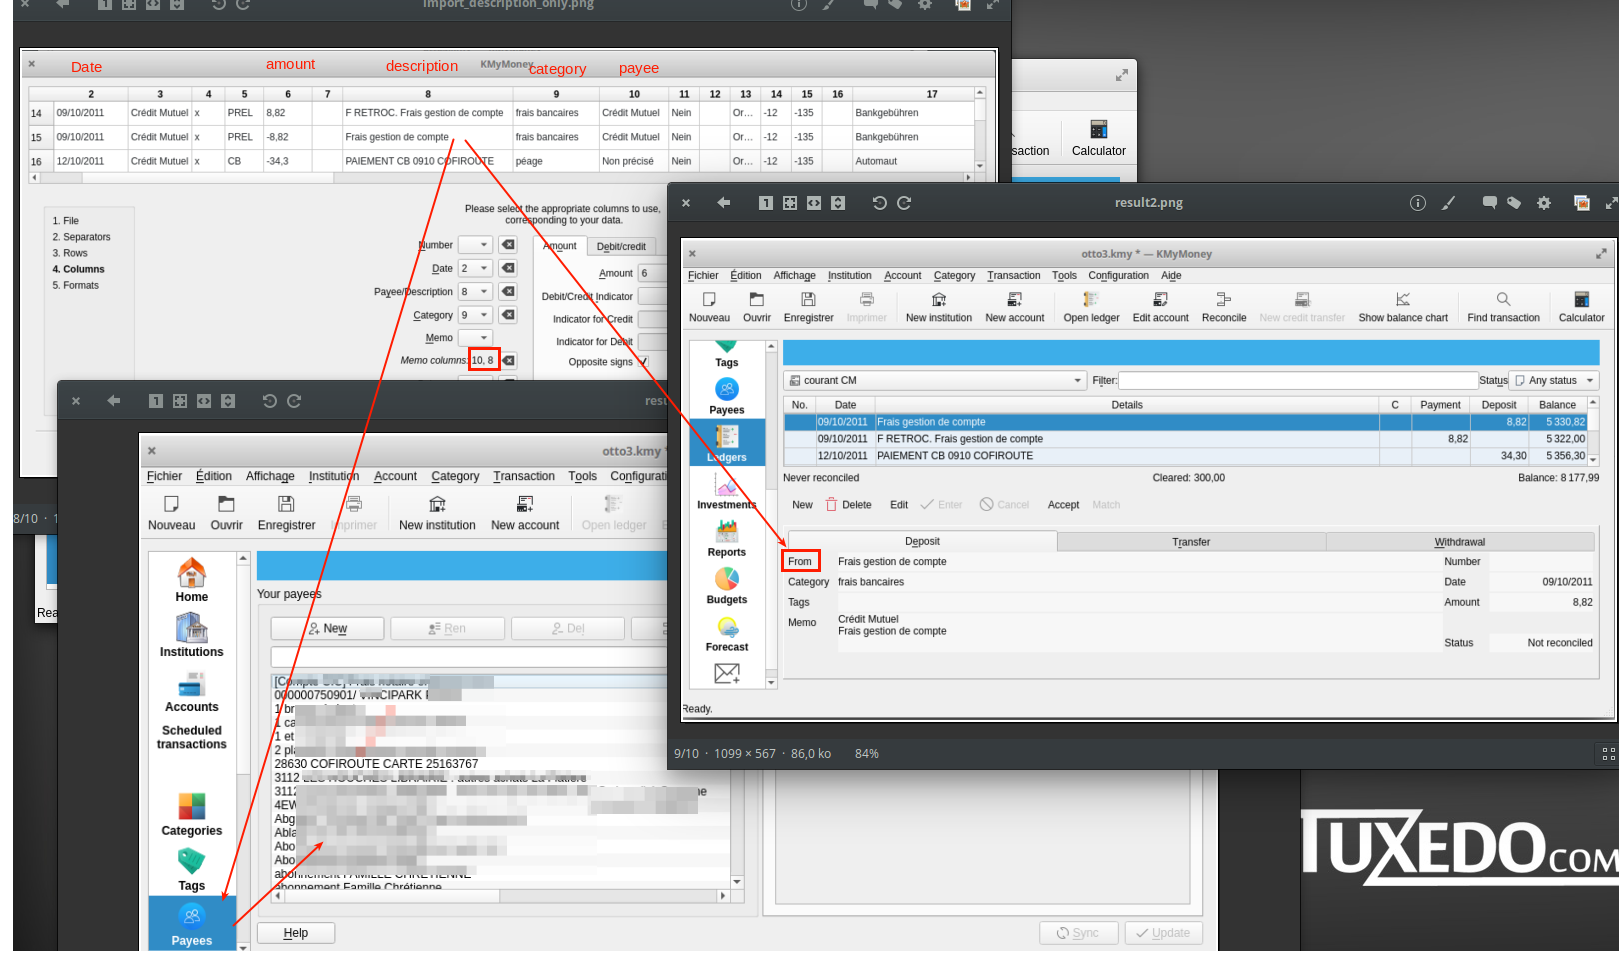Click Show balance chart icon
This screenshot has height=962, width=1619.
tap(1403, 307)
